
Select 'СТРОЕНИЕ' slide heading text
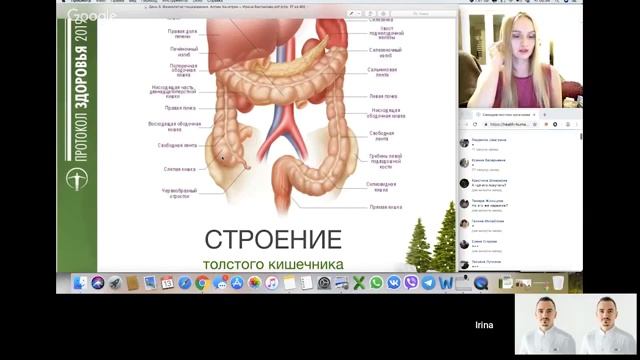pyautogui.click(x=273, y=240)
